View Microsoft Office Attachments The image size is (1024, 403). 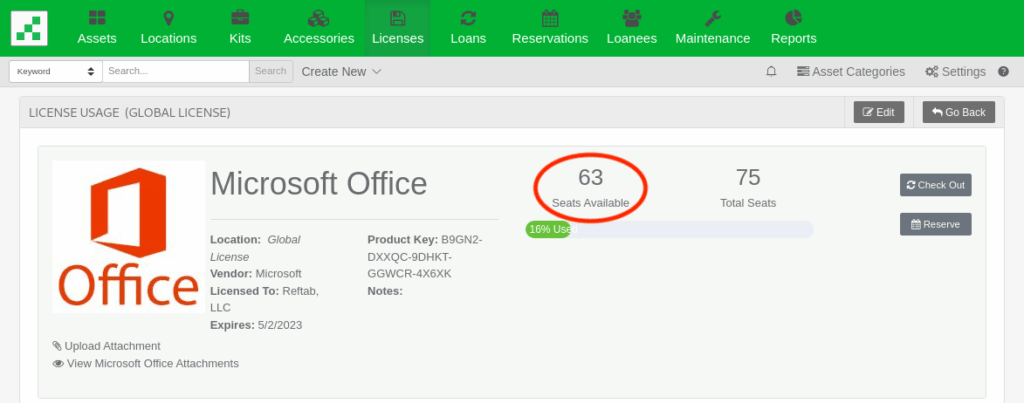pyautogui.click(x=152, y=363)
